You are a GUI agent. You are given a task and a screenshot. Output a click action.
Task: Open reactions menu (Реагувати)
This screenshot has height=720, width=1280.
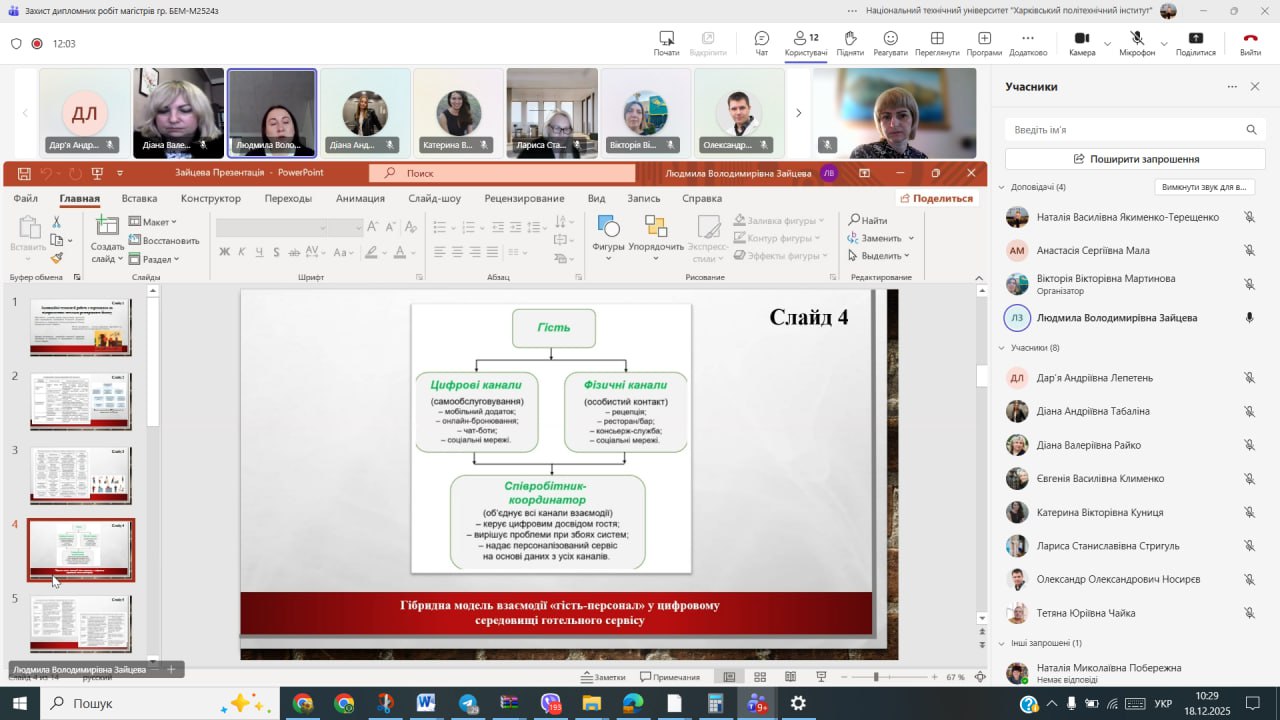click(x=890, y=38)
